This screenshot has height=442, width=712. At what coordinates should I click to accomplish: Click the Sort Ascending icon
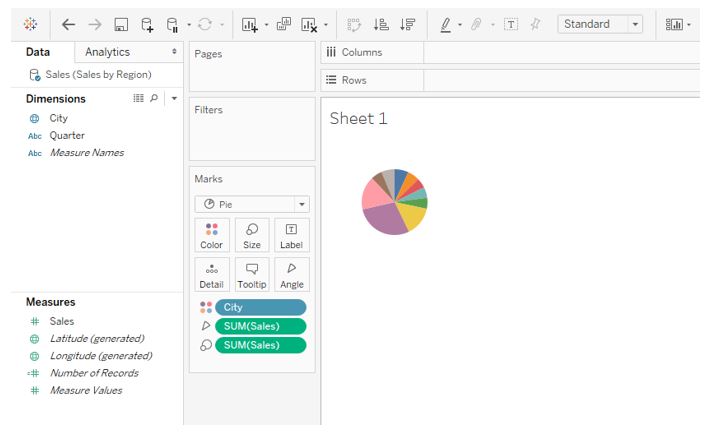[x=381, y=24]
